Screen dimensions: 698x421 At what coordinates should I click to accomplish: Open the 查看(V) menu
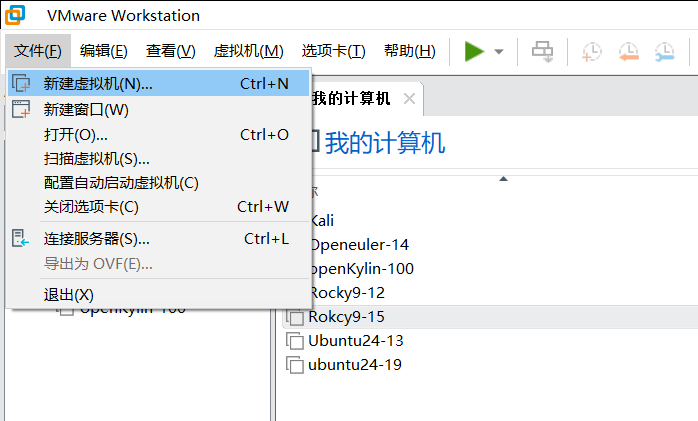(170, 51)
